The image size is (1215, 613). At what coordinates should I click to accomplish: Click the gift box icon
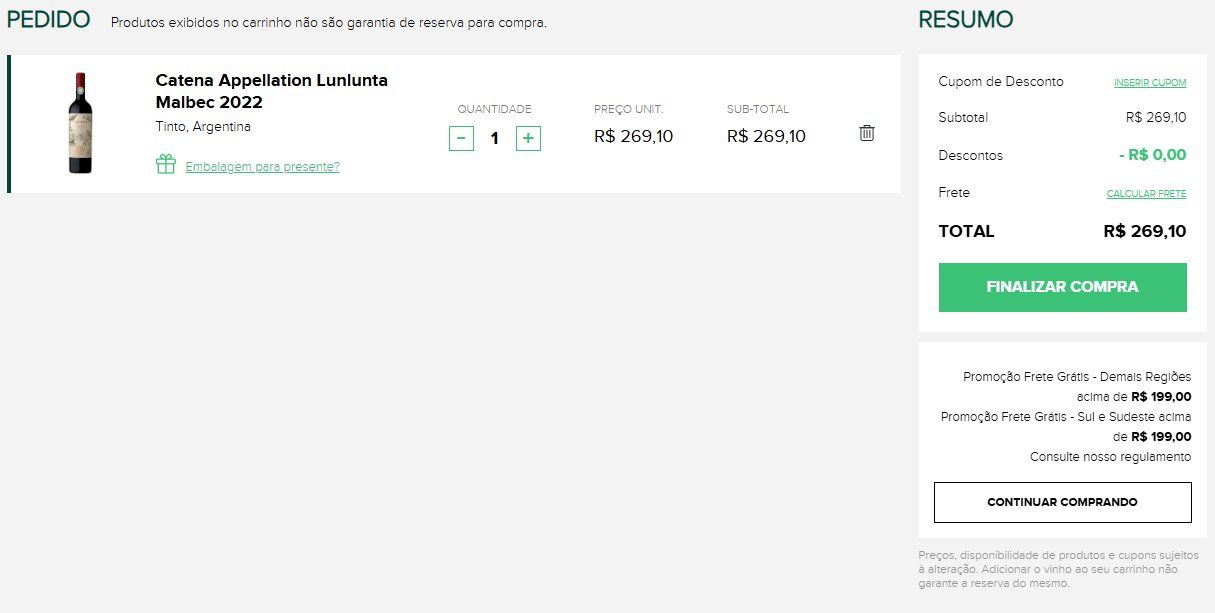point(166,164)
